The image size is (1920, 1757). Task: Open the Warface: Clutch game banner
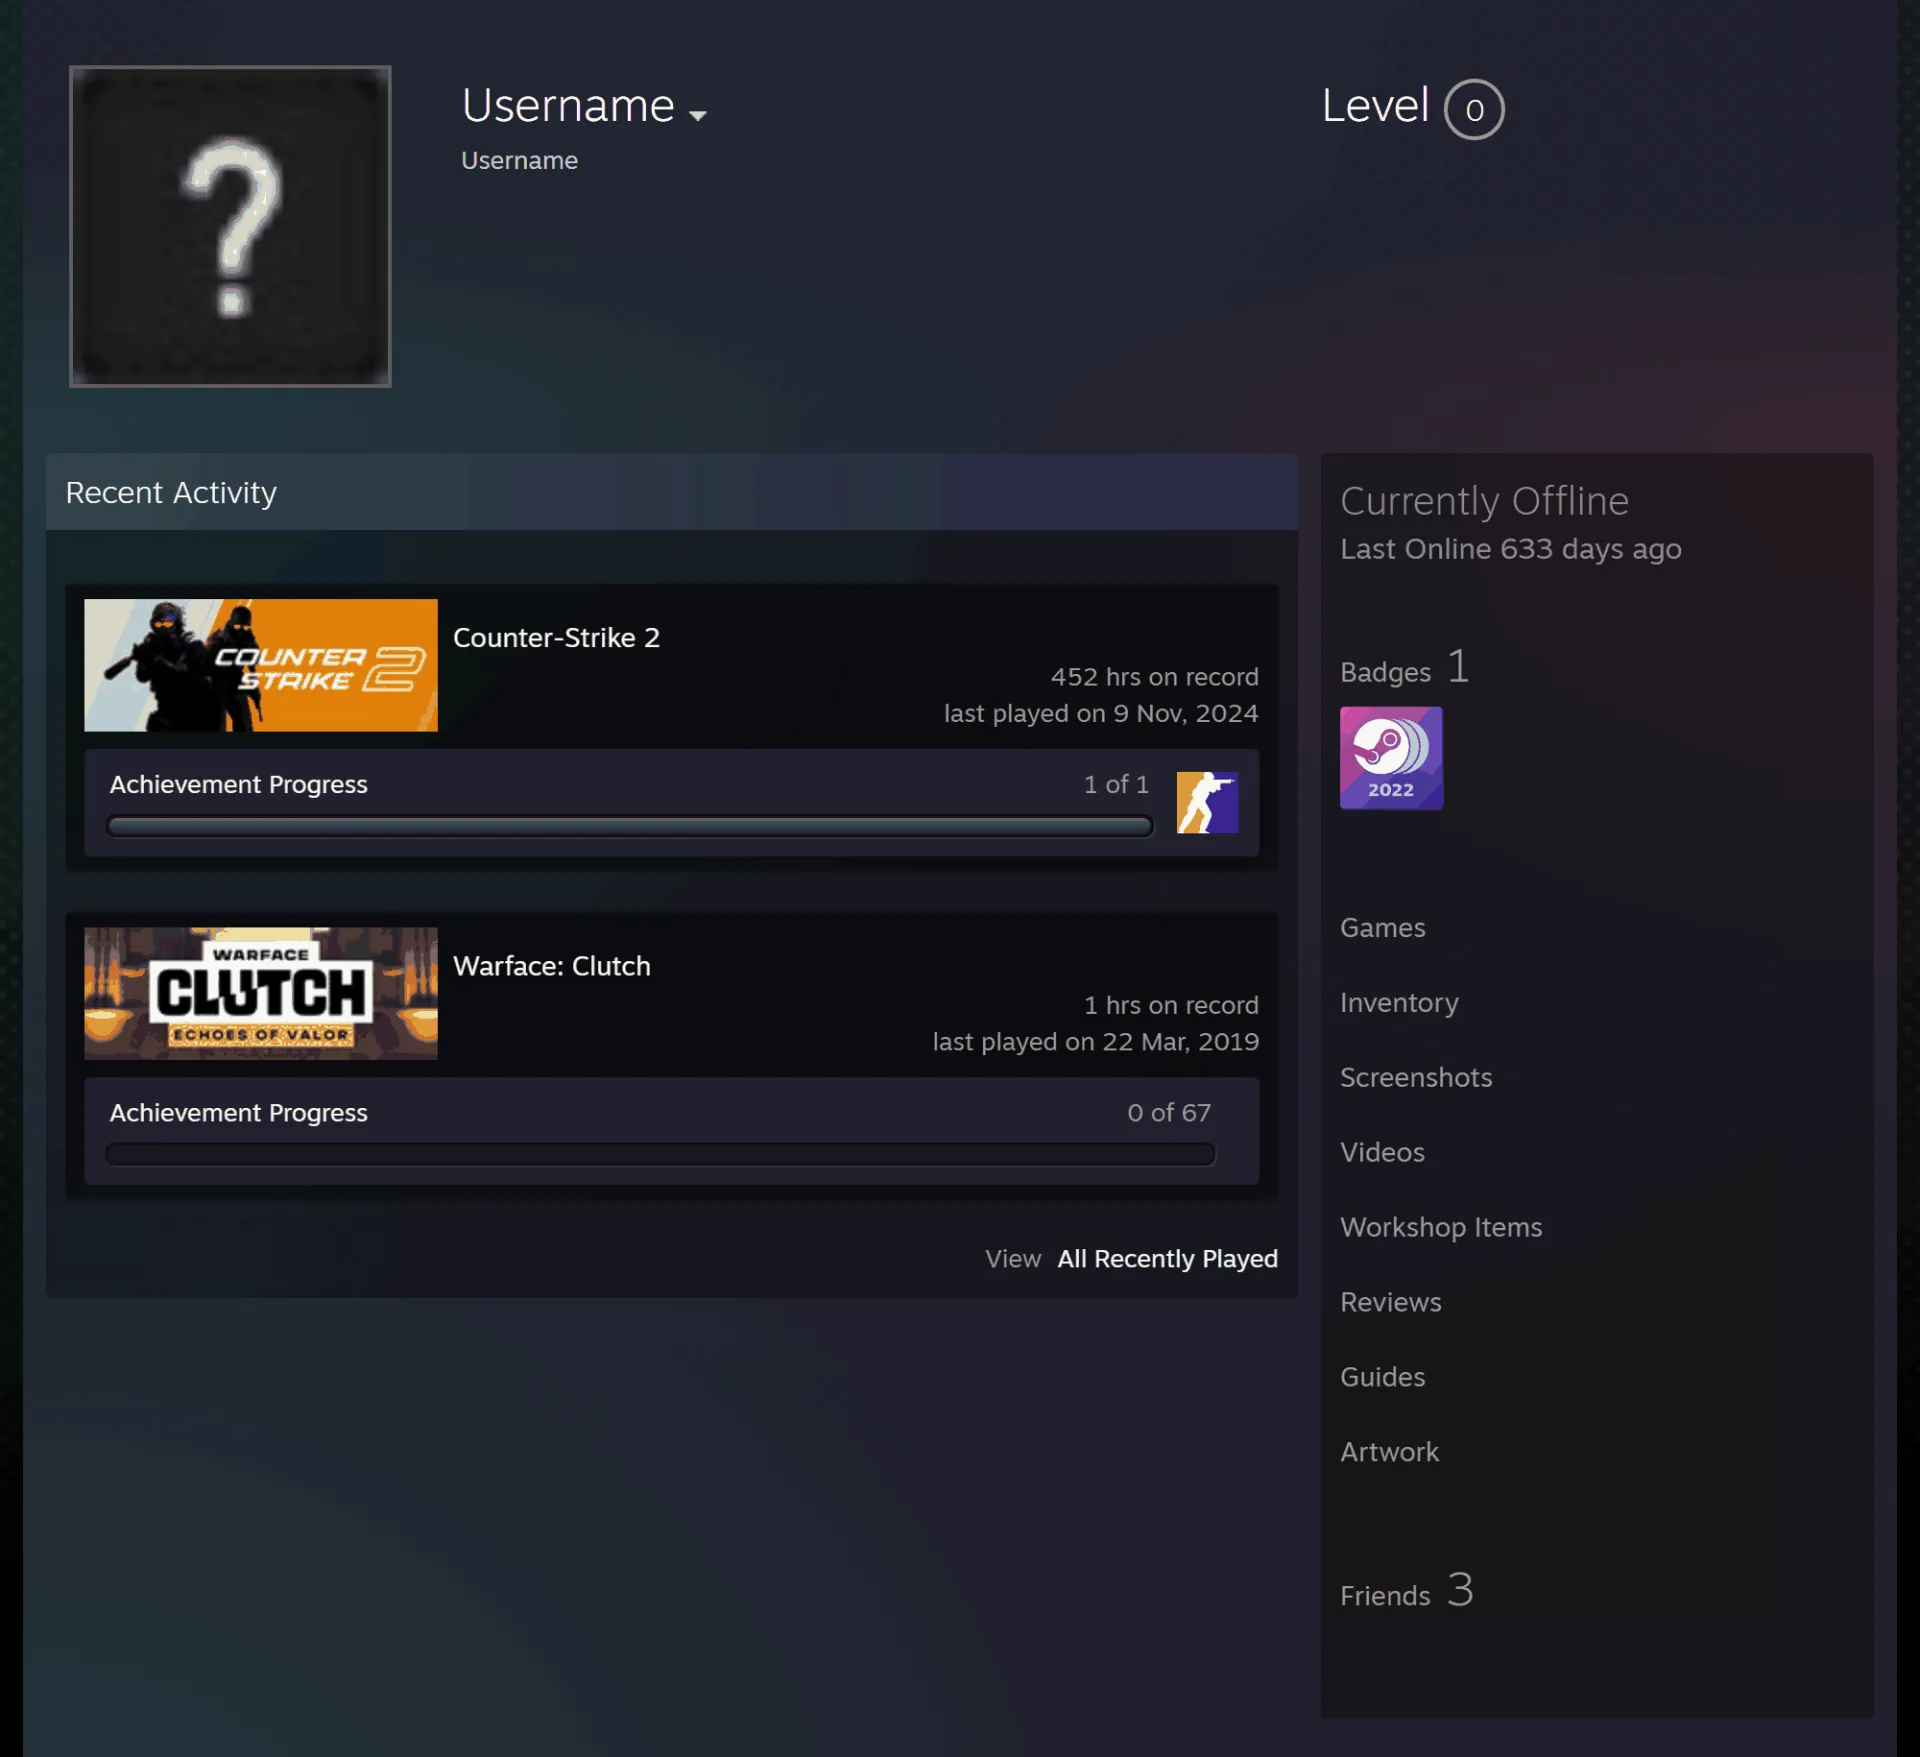[261, 993]
